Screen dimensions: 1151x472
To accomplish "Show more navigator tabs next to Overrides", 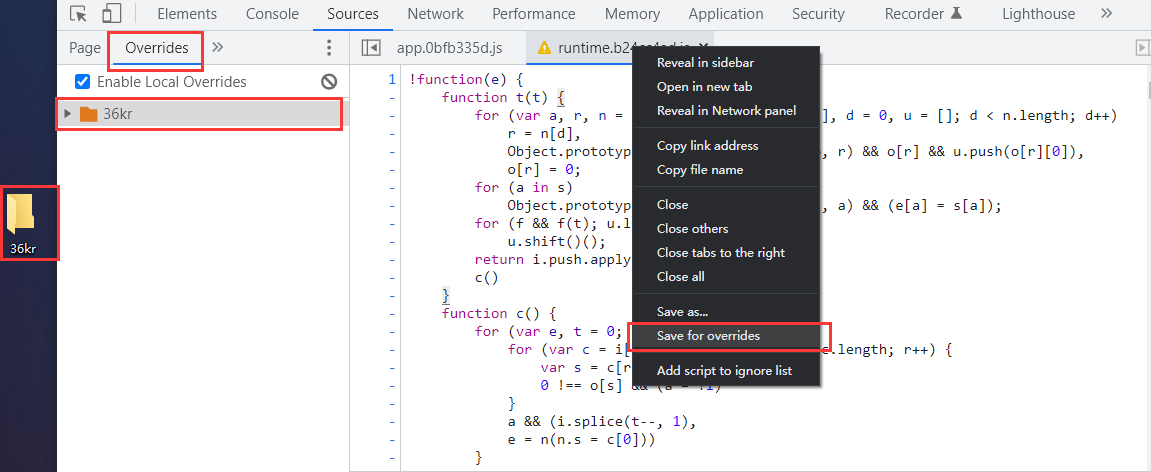I will click(218, 48).
